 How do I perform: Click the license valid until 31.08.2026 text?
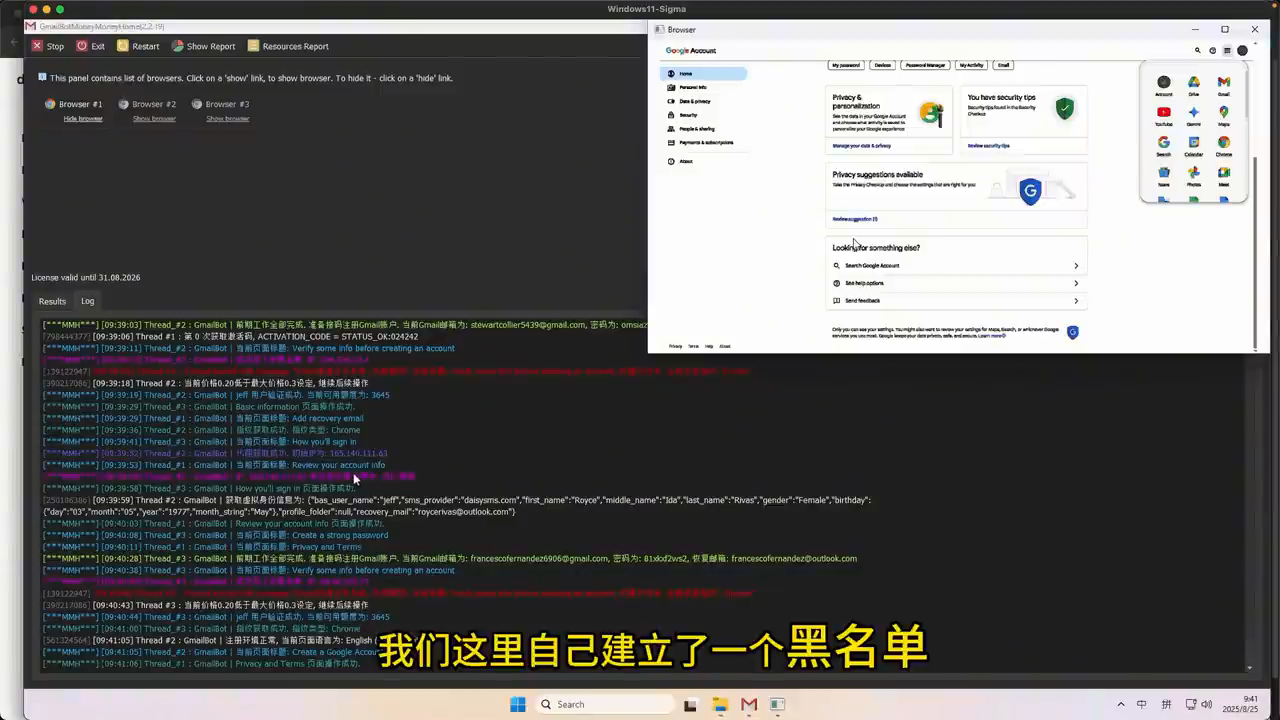86,277
